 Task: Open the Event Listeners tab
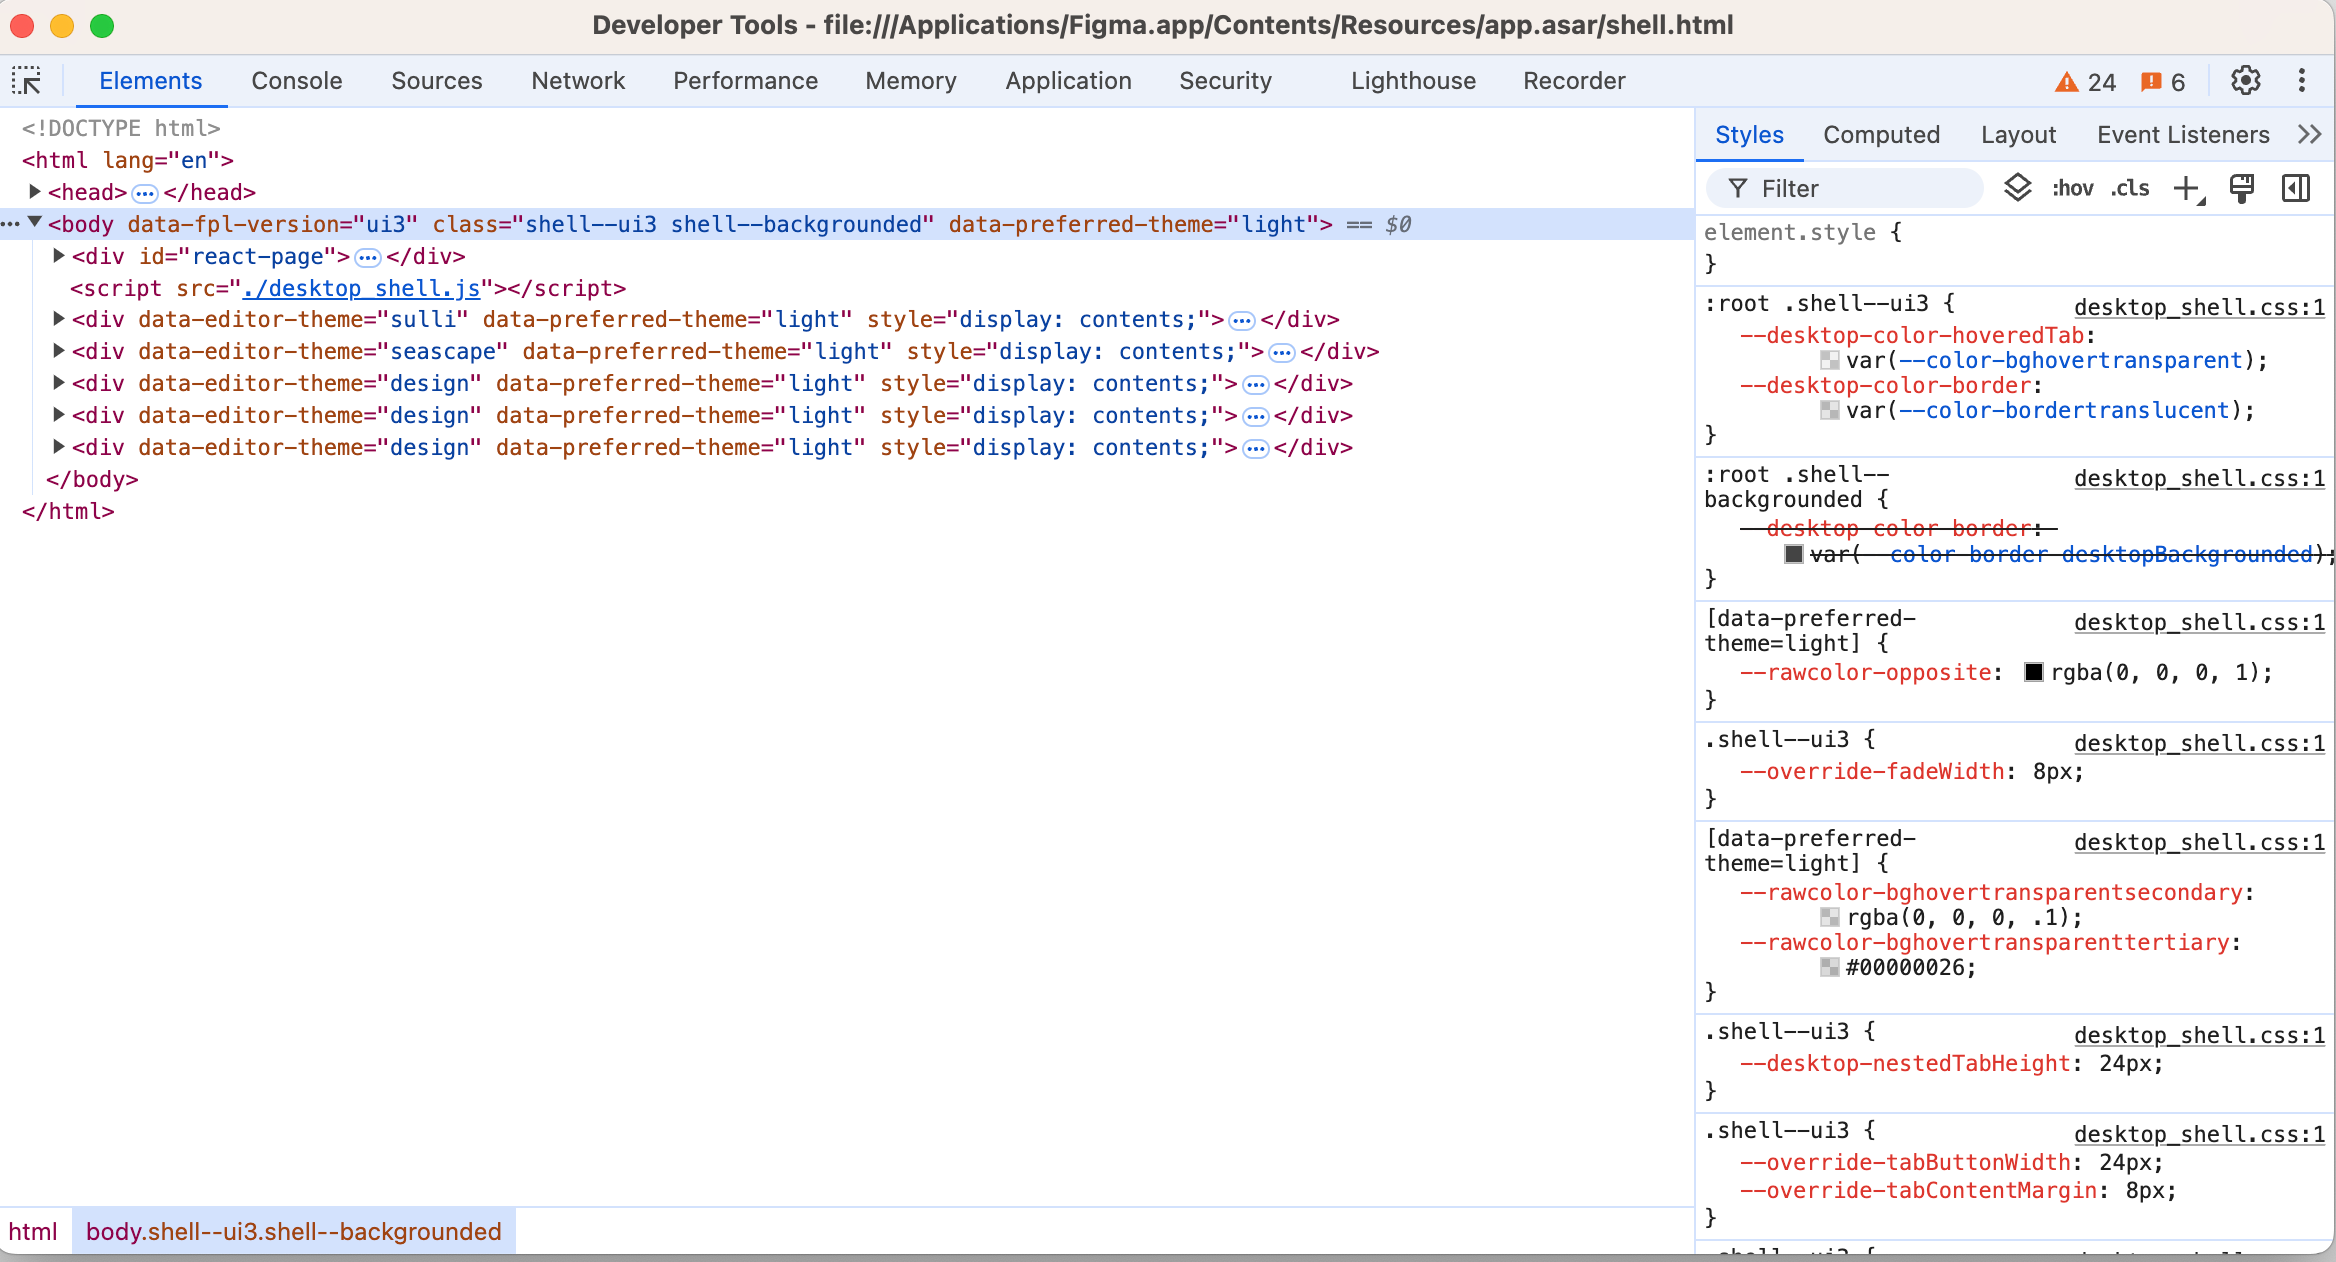coord(2183,135)
